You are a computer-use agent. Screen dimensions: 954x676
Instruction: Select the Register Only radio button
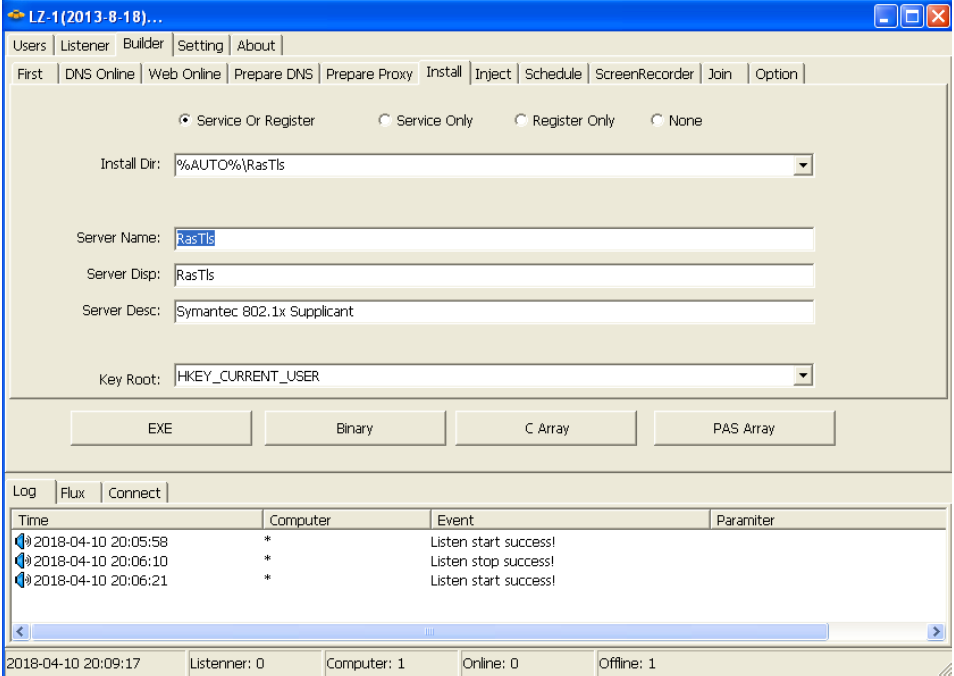coord(520,121)
